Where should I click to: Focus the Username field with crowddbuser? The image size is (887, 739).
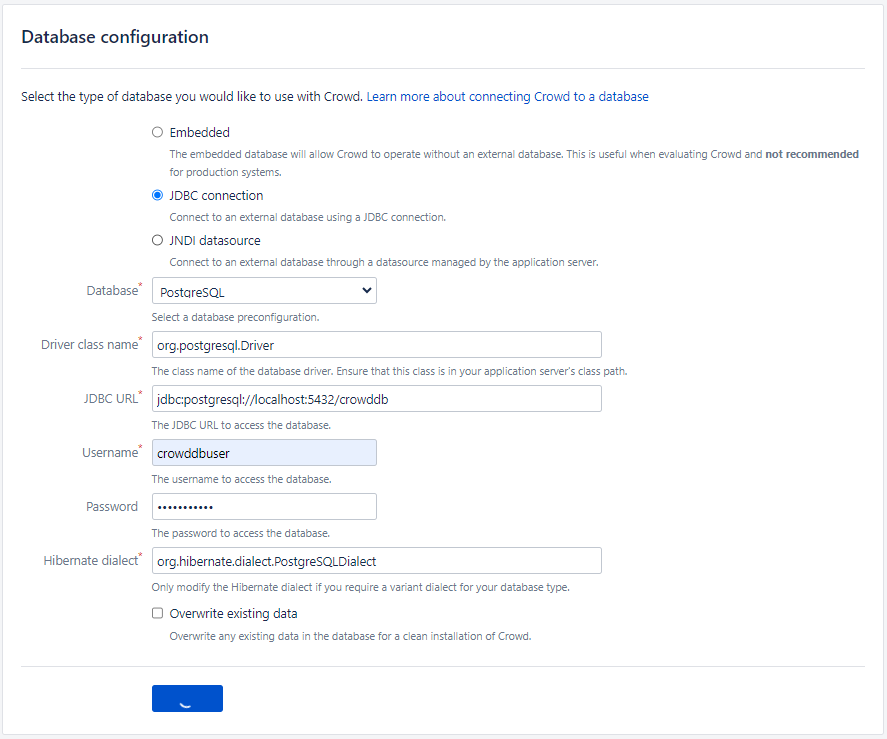tap(264, 453)
